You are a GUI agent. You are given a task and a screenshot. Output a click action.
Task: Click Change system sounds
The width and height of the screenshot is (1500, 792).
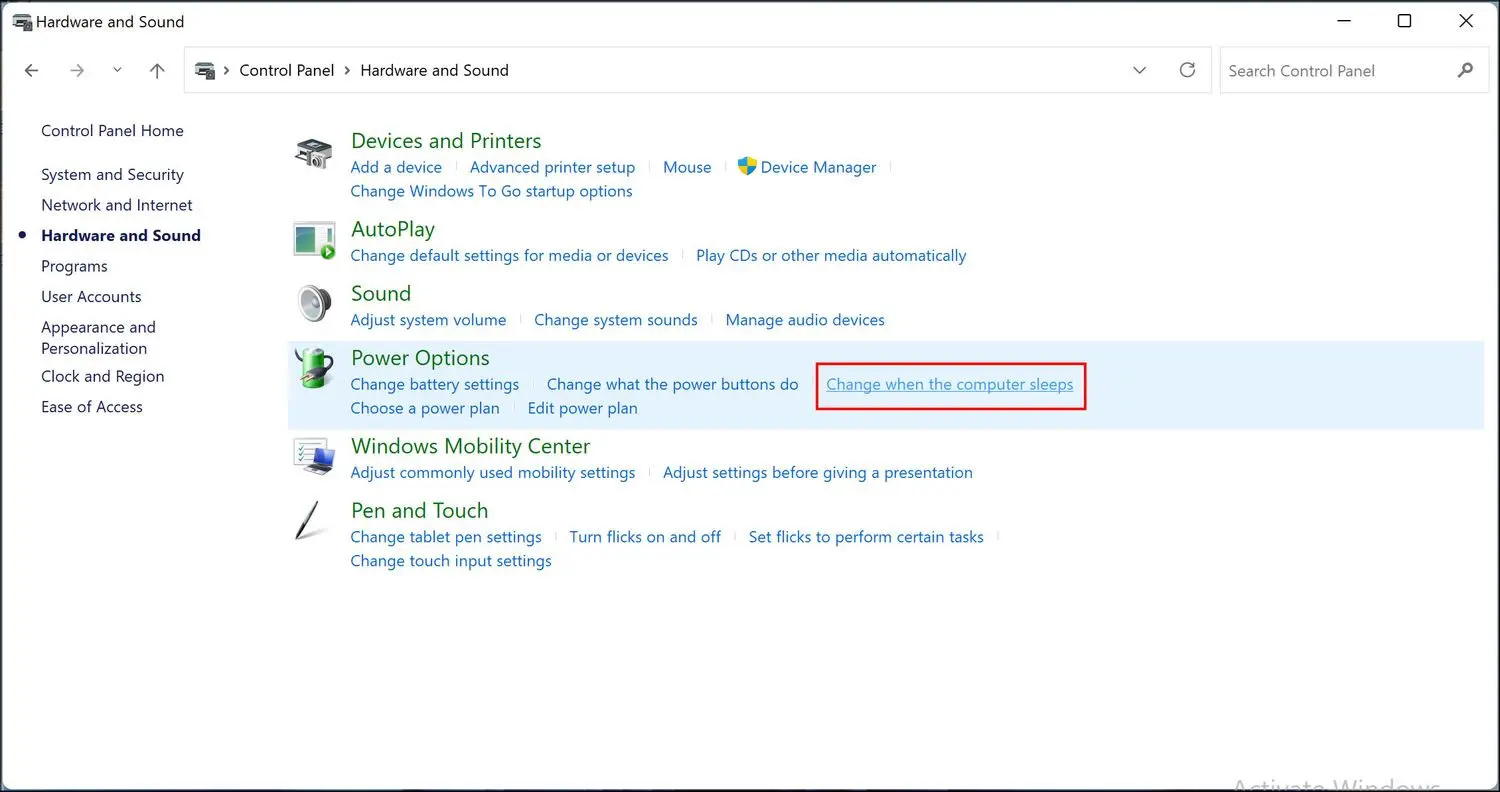pos(616,321)
